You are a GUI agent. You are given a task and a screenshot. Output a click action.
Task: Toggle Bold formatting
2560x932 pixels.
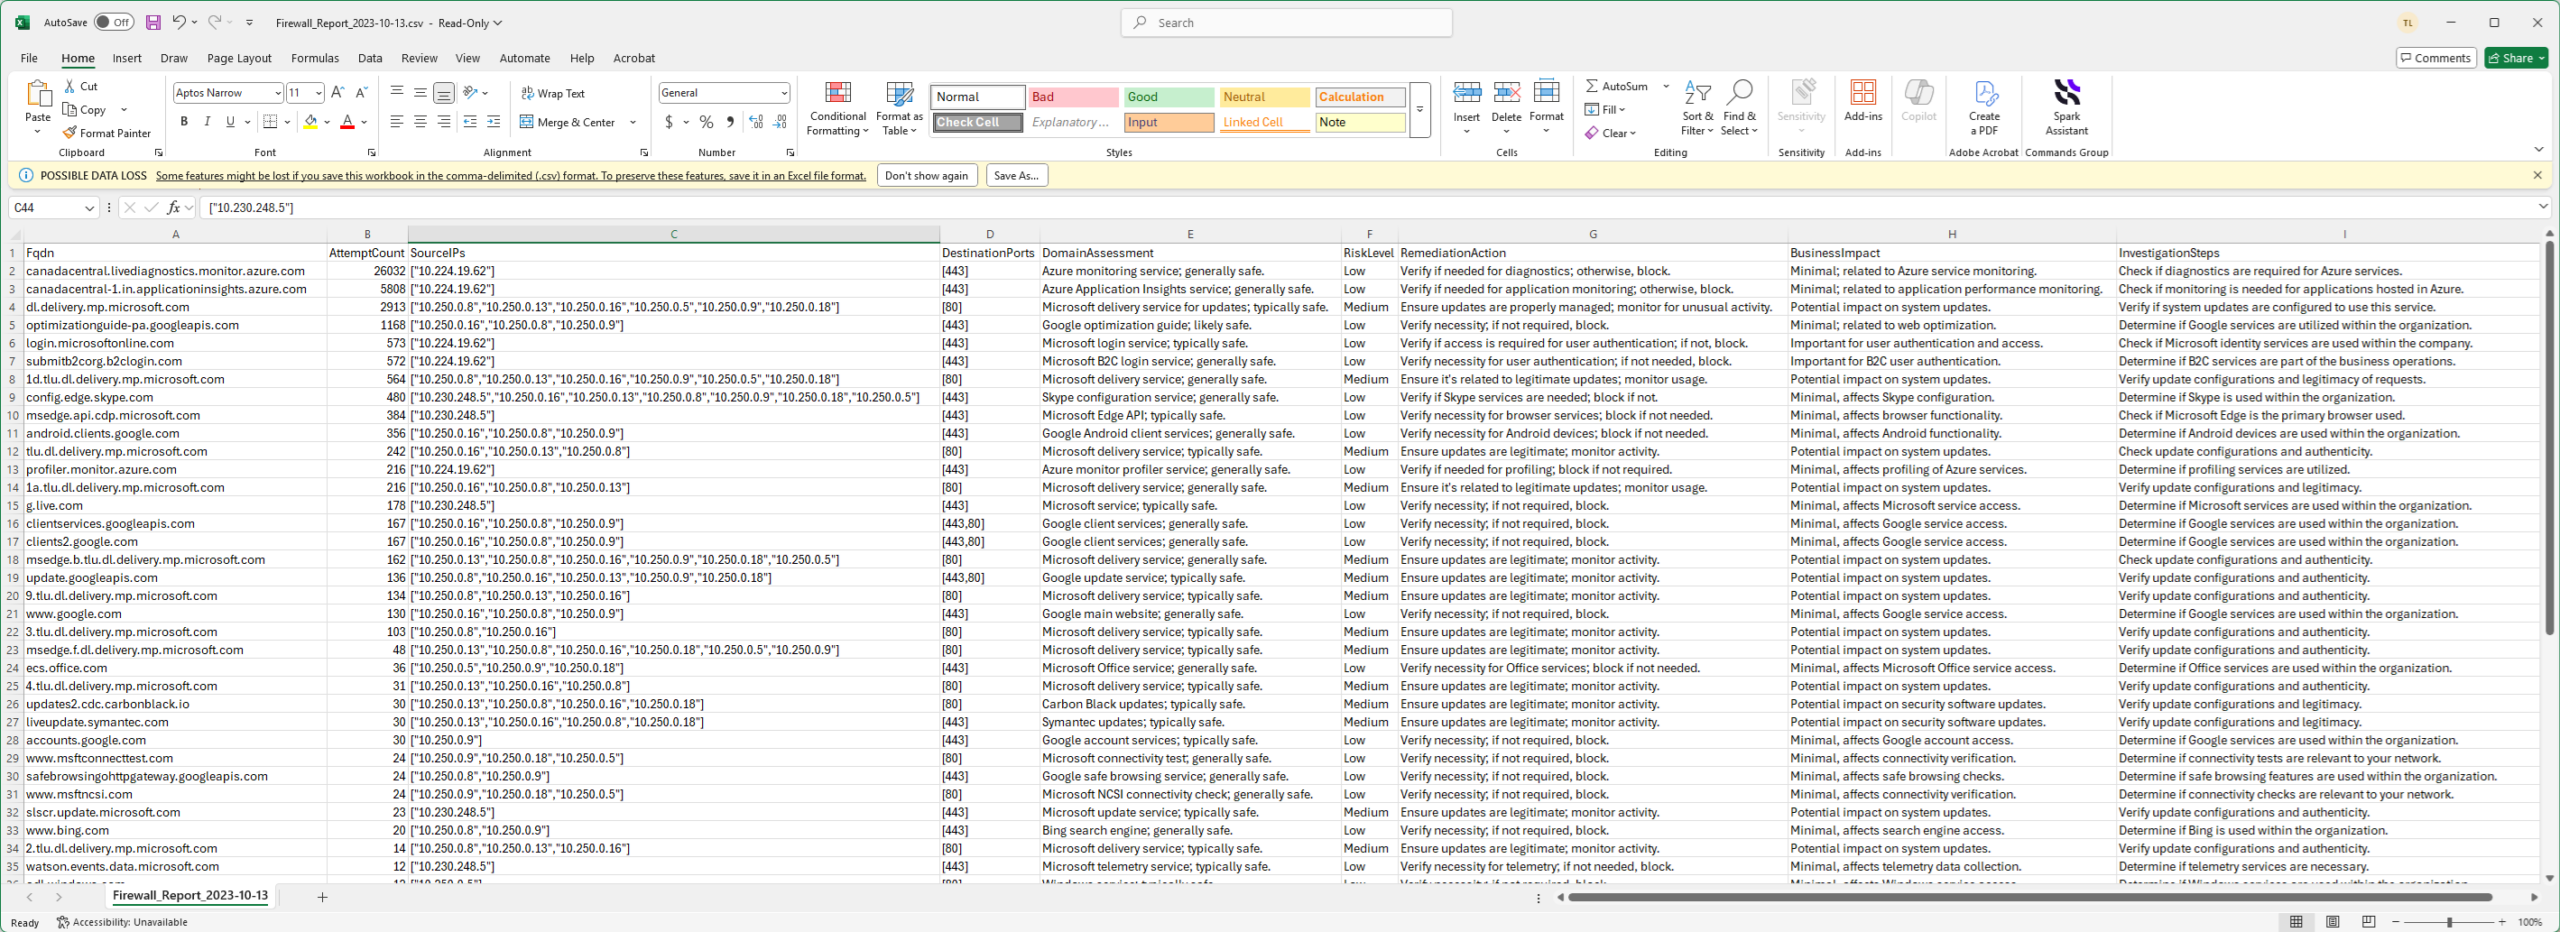click(184, 122)
